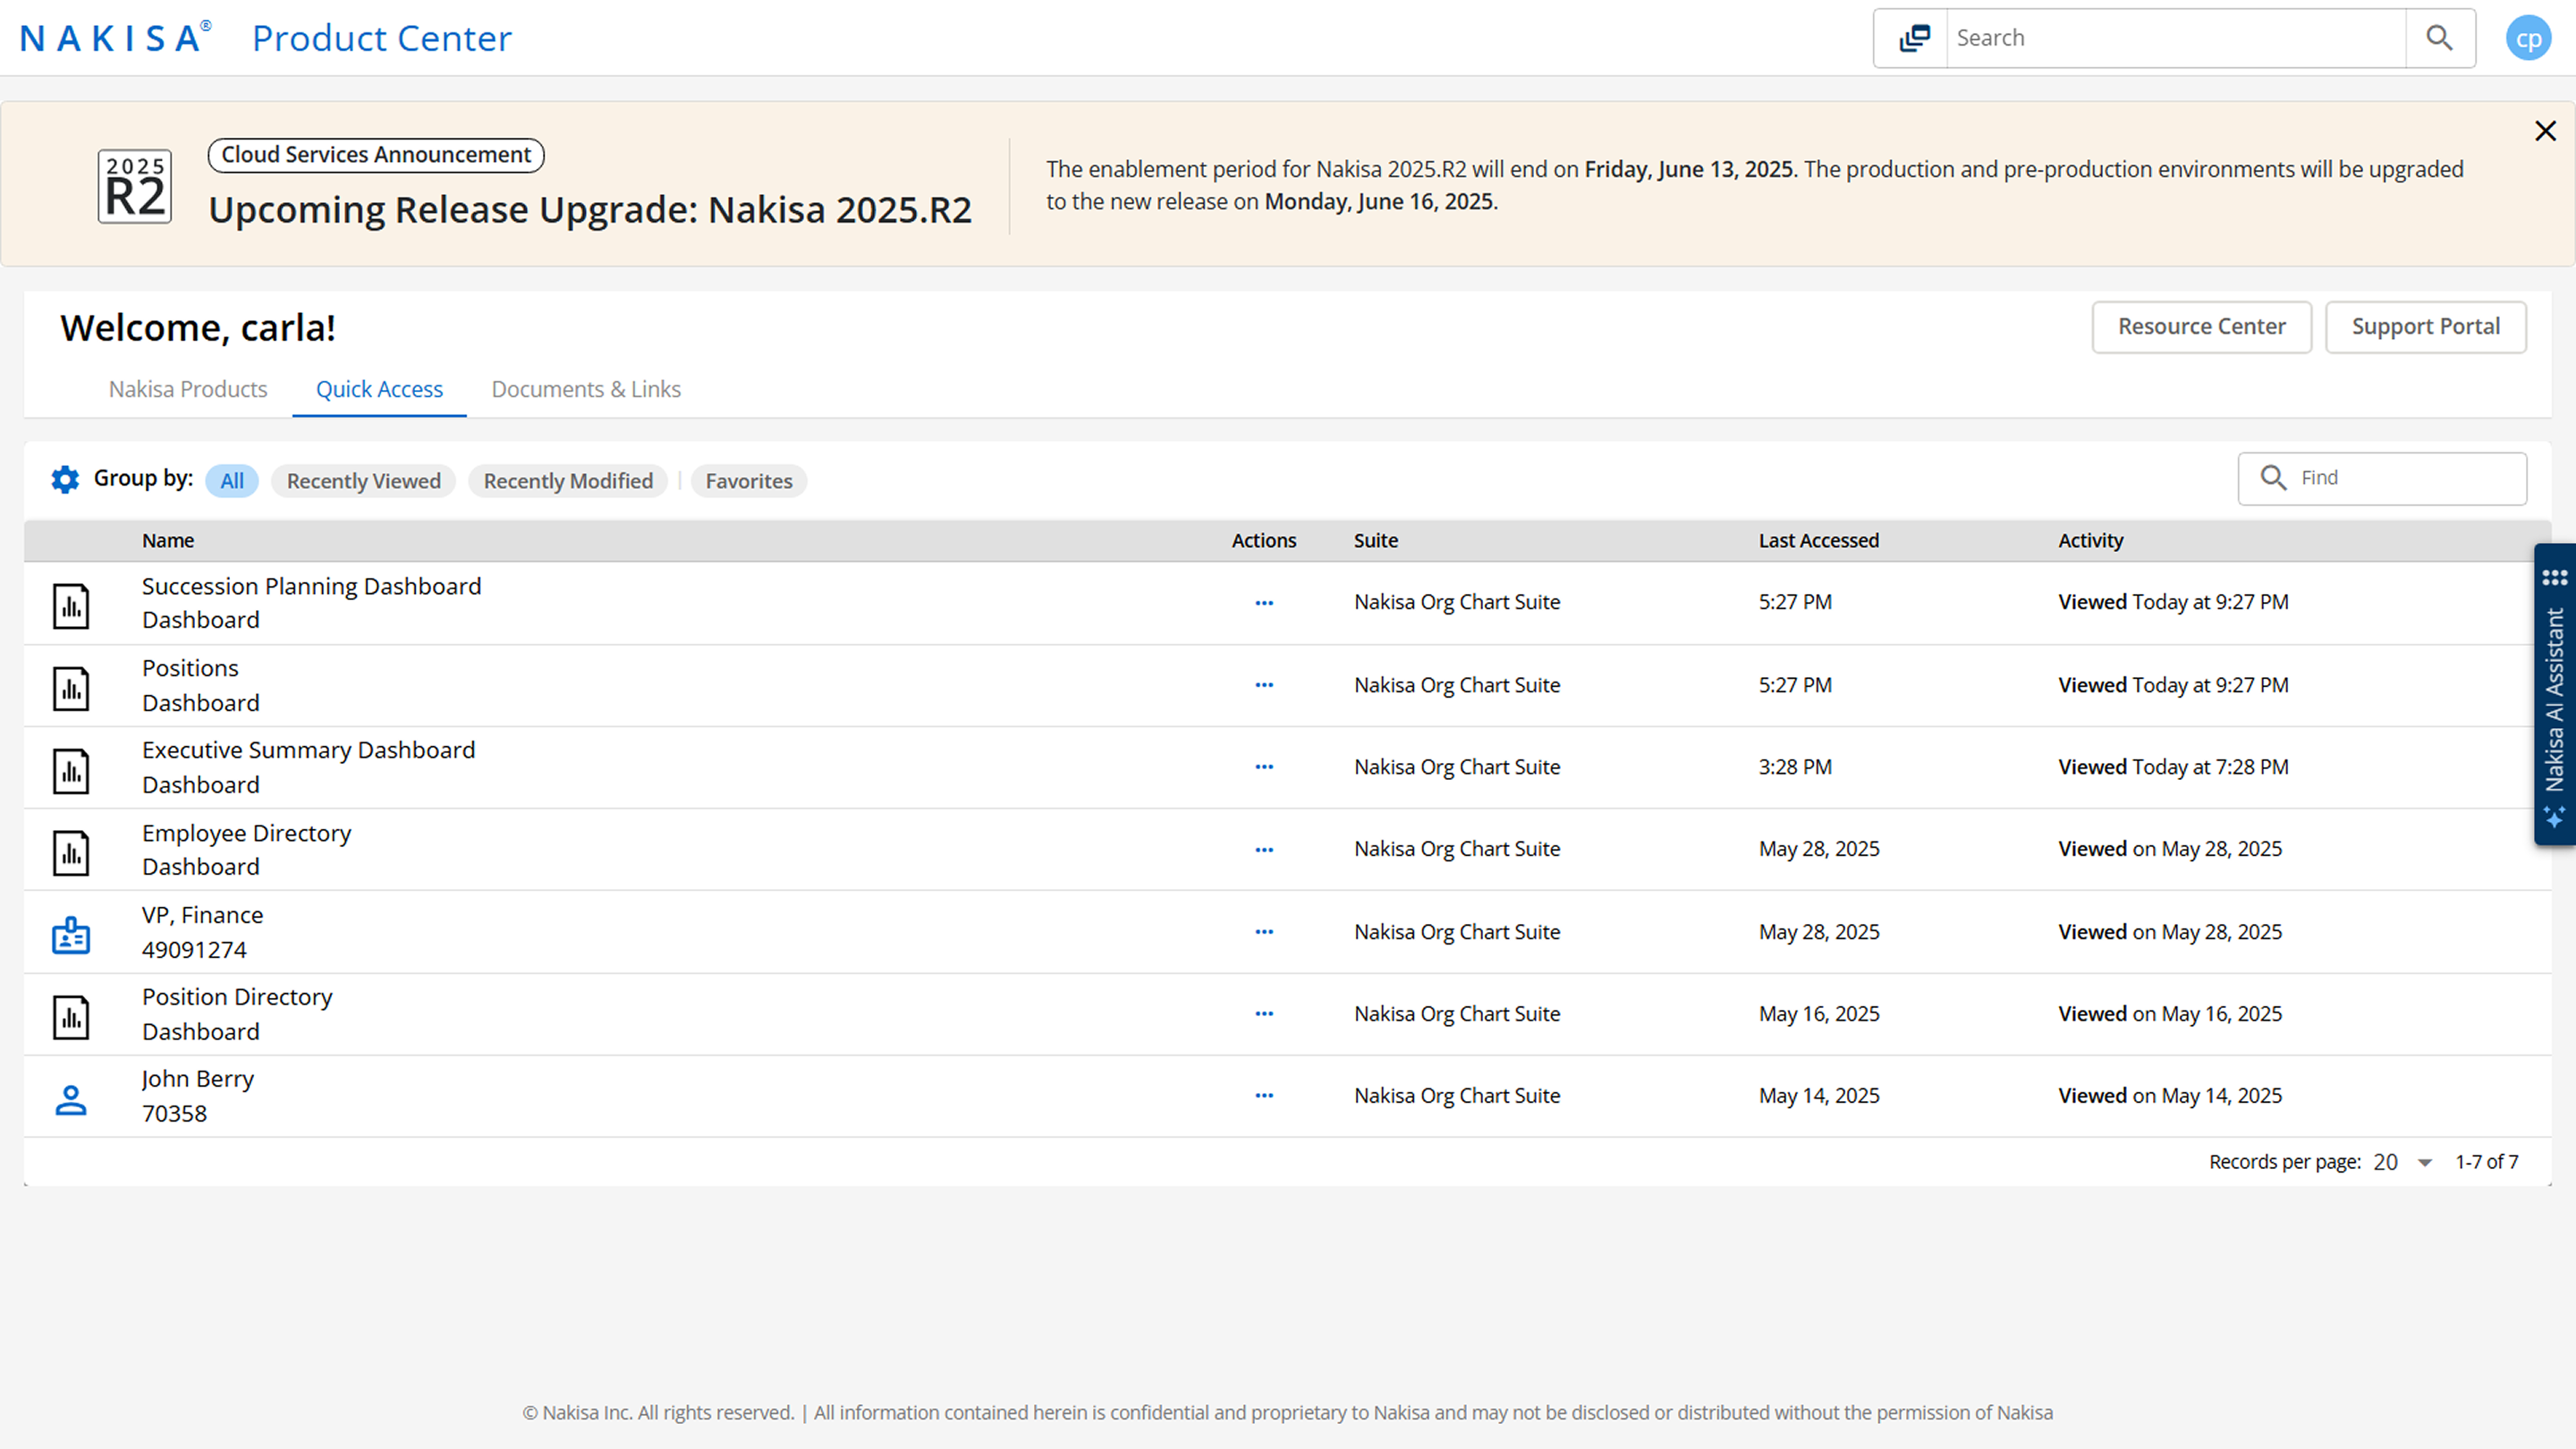The width and height of the screenshot is (2576, 1449).
Task: Click the apps grid icon on side panel
Action: point(2555,577)
